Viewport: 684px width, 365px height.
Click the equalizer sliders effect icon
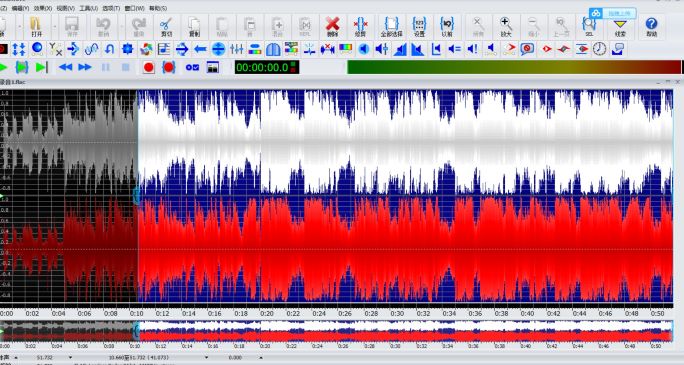(237, 49)
